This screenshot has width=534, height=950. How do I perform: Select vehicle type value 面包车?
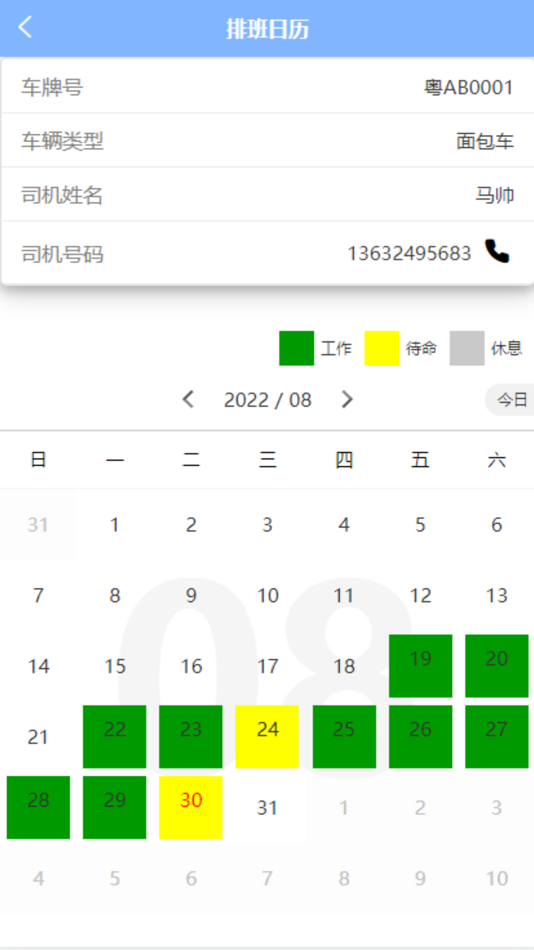485,142
